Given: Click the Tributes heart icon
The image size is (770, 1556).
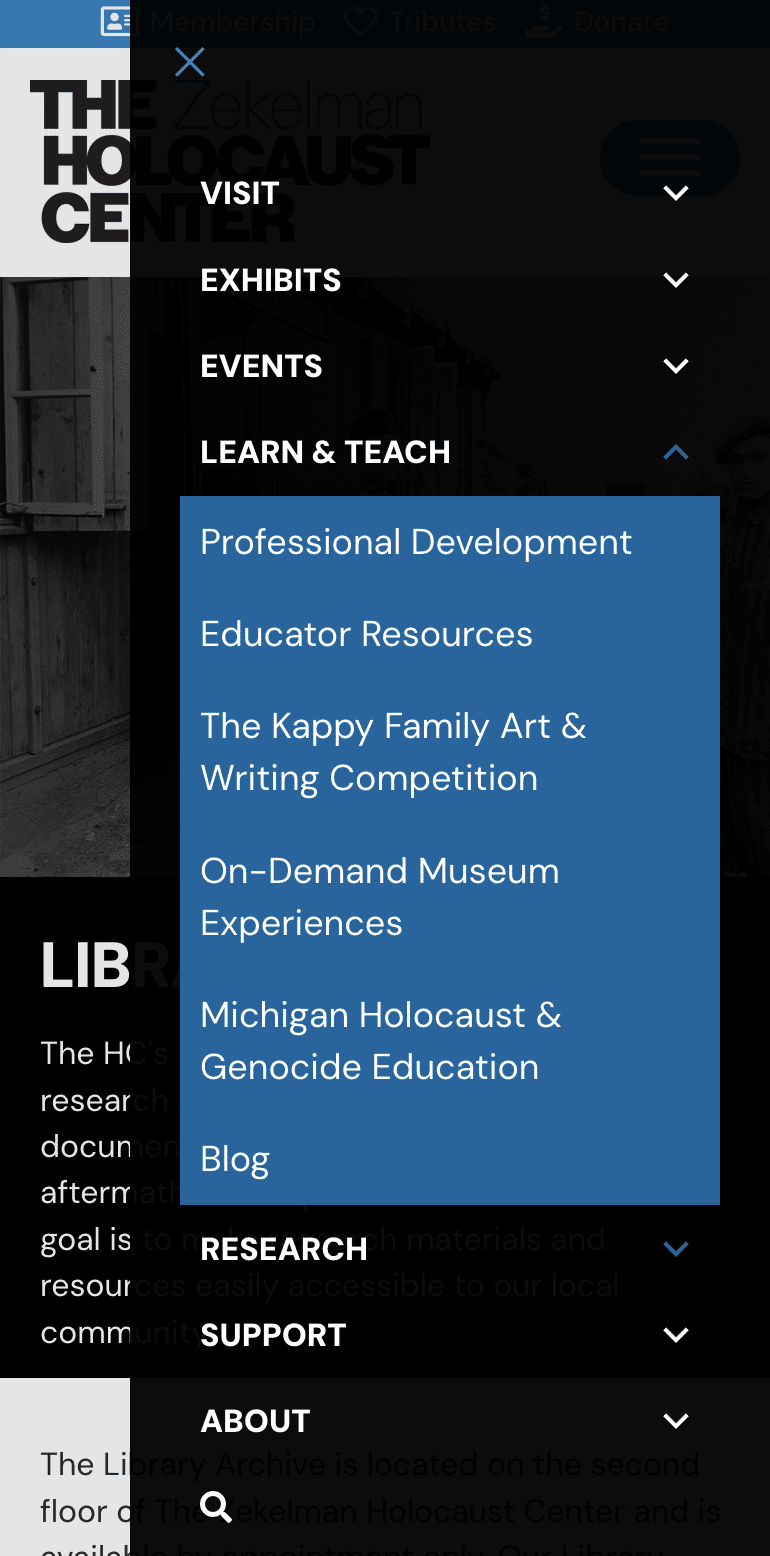Looking at the screenshot, I should [x=360, y=22].
